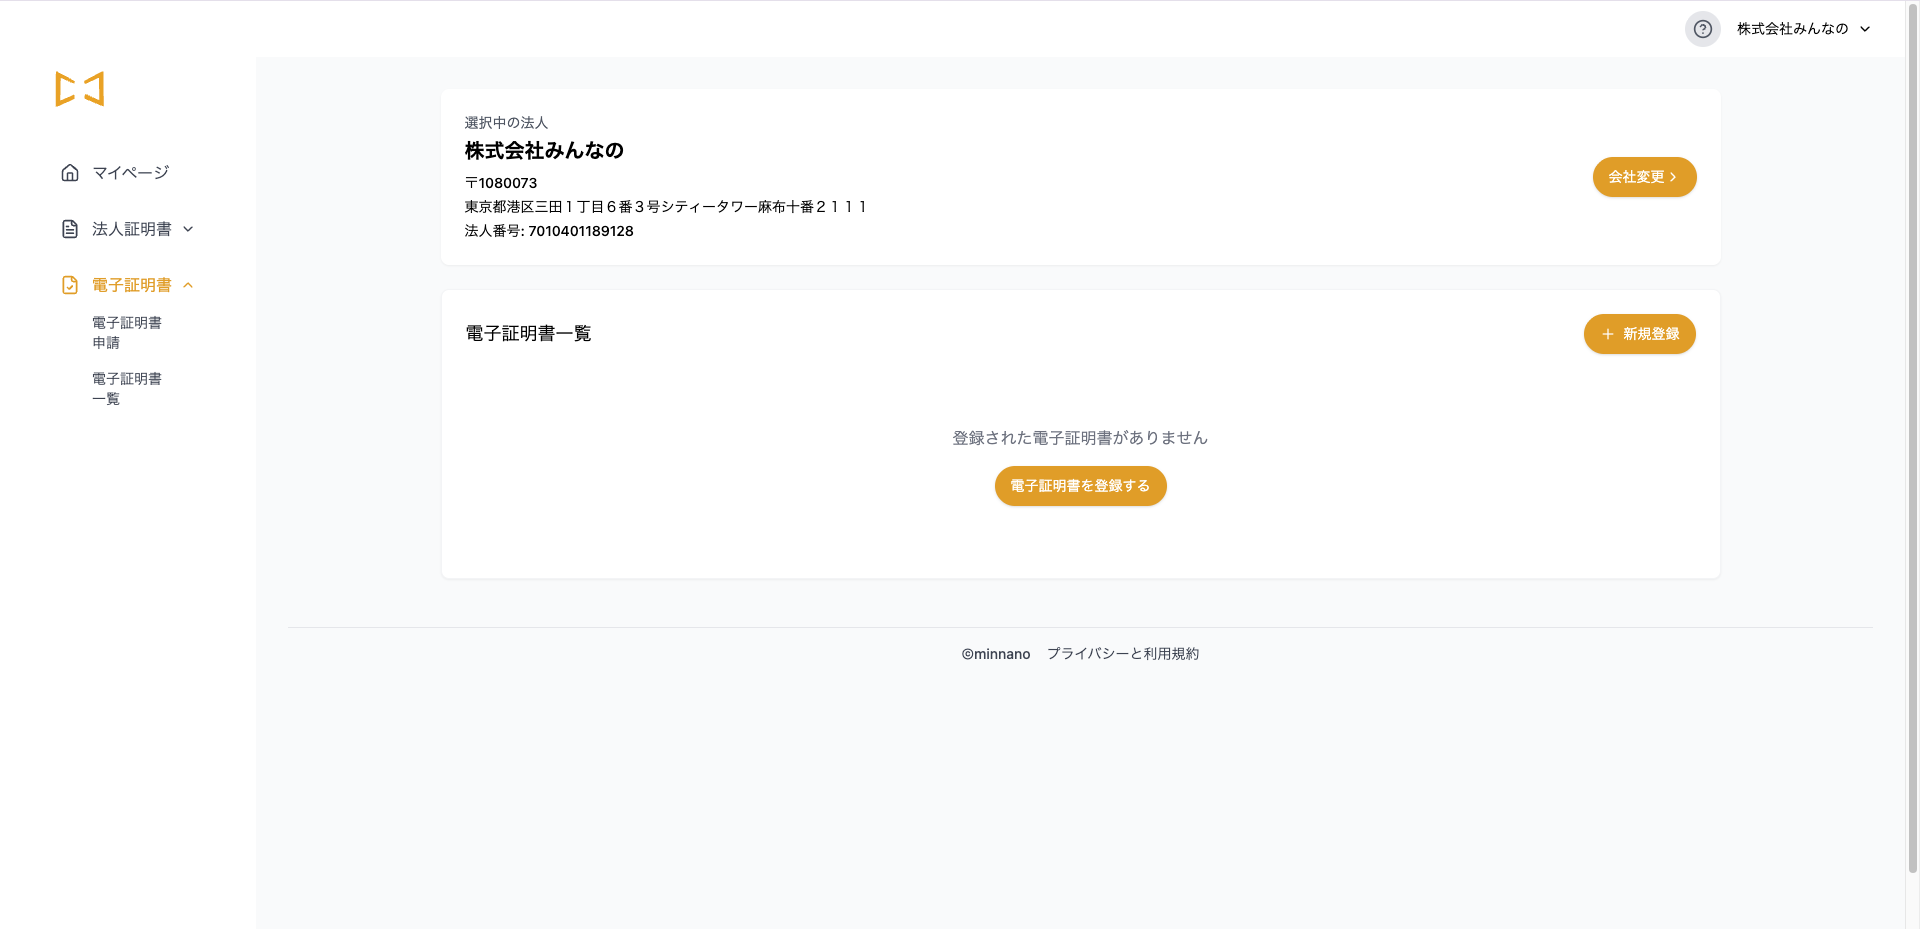Viewport: 1920px width, 929px height.
Task: Select the 電子証明書 menu heading
Action: pos(132,285)
